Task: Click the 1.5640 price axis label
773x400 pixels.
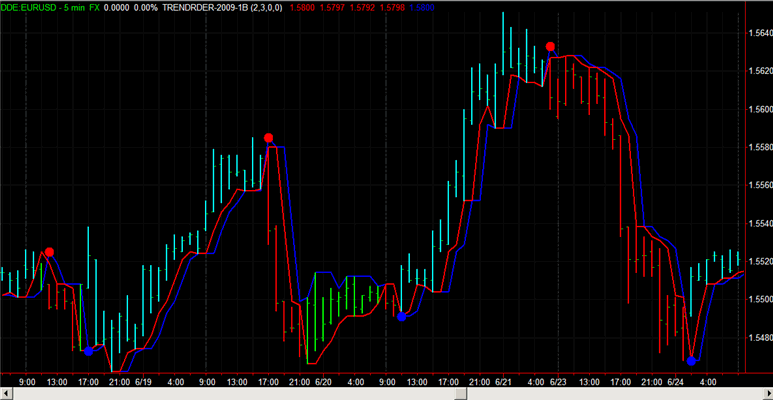Action: tap(760, 33)
